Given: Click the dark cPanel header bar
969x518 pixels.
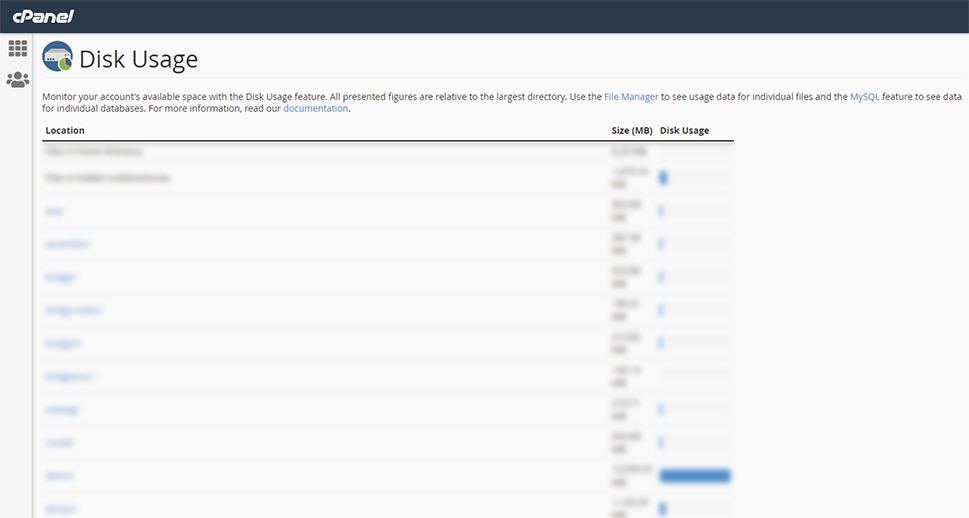Looking at the screenshot, I should 484,16.
